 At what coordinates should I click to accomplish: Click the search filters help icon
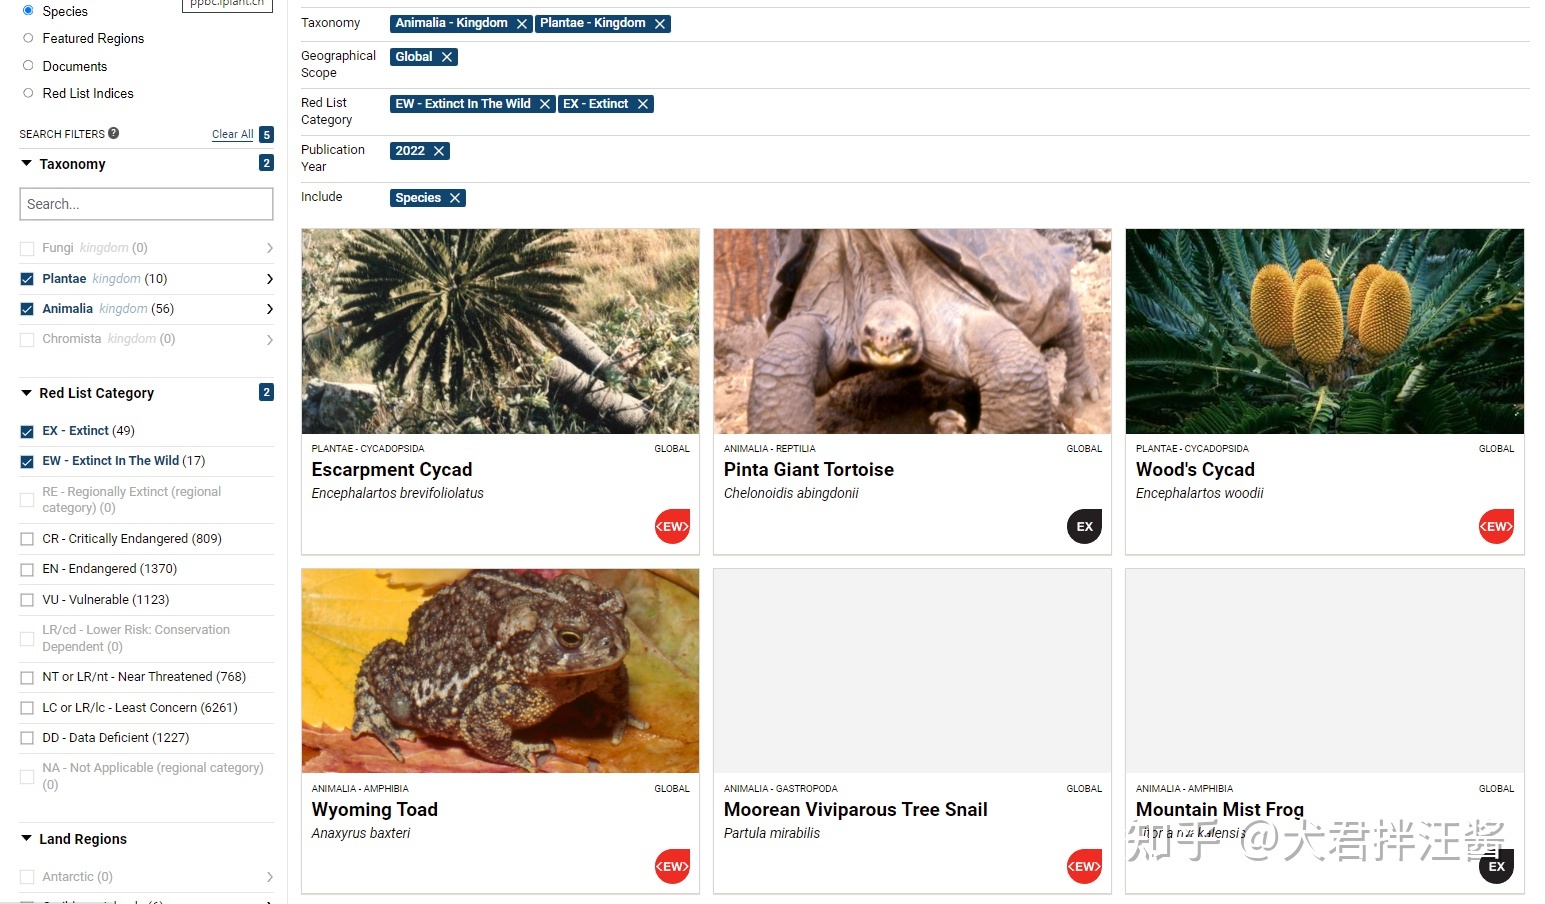click(114, 133)
